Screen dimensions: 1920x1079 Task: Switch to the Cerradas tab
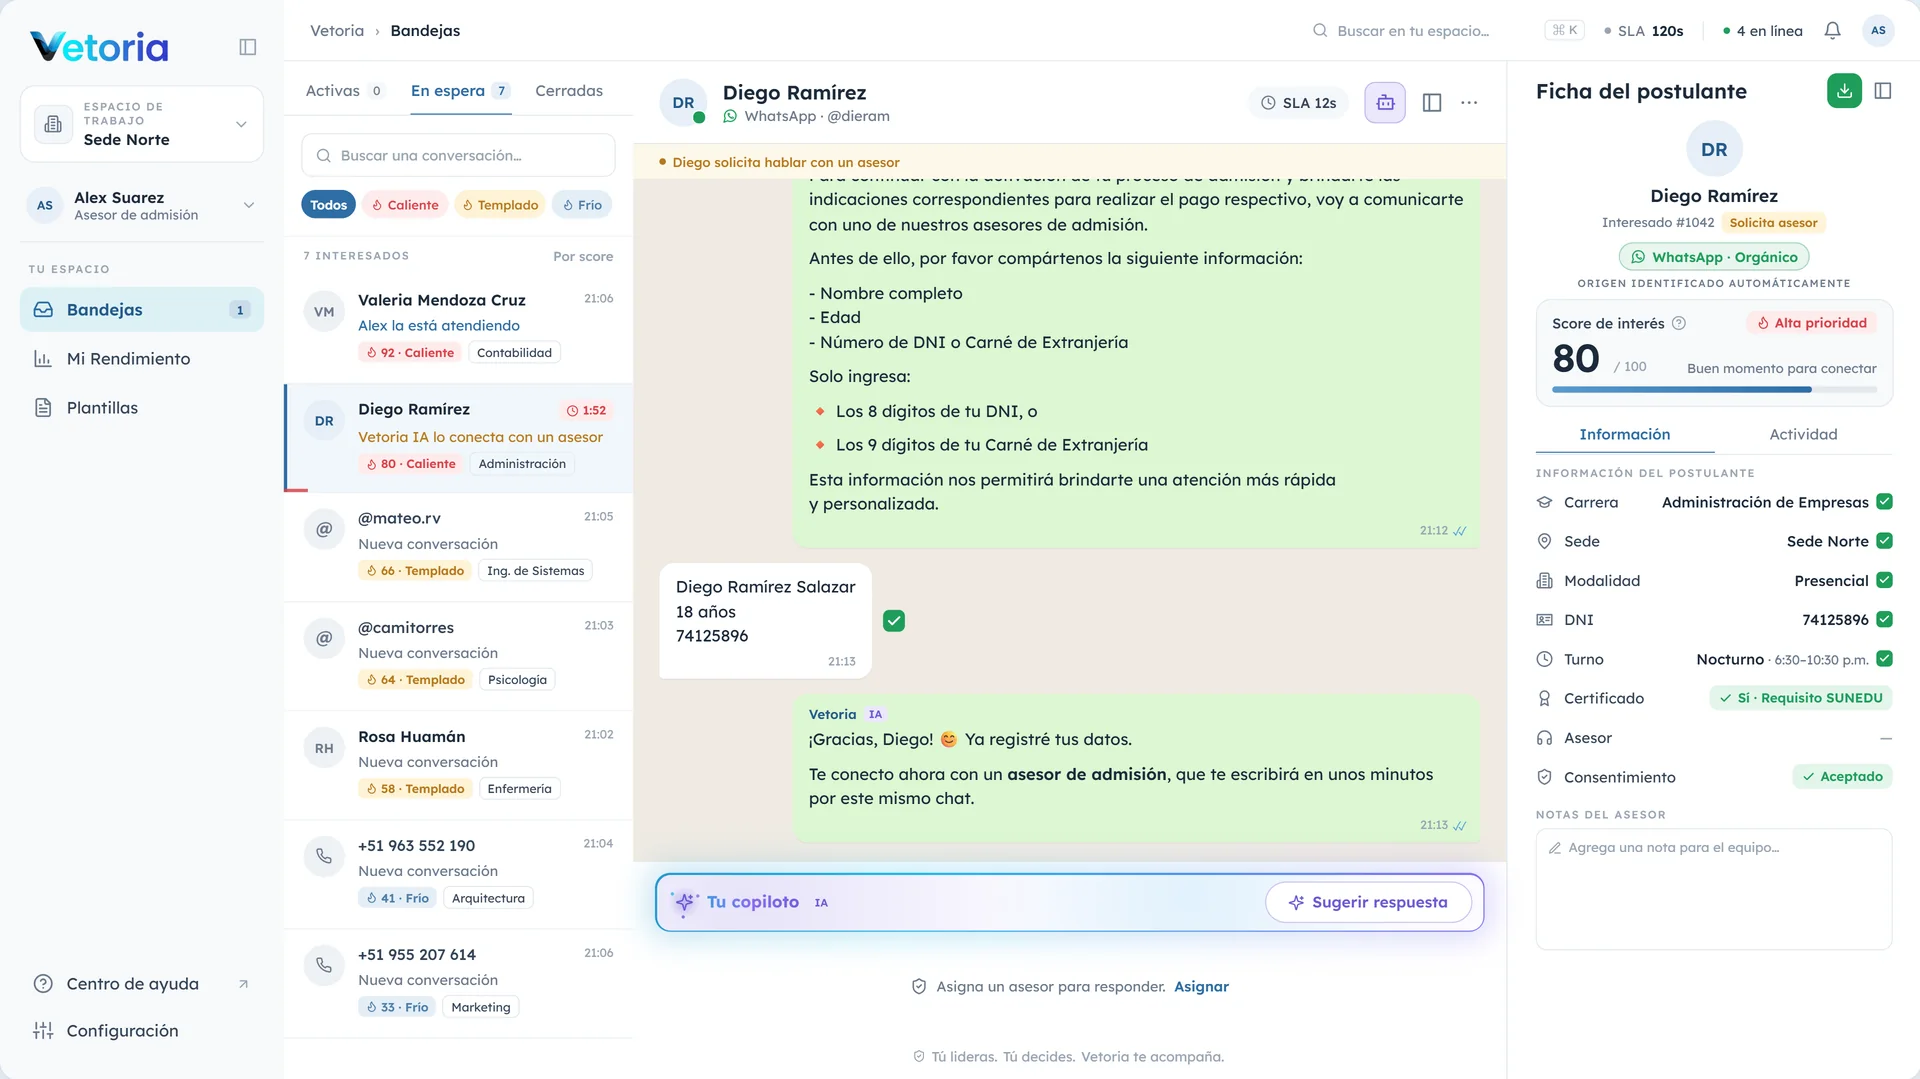569,91
